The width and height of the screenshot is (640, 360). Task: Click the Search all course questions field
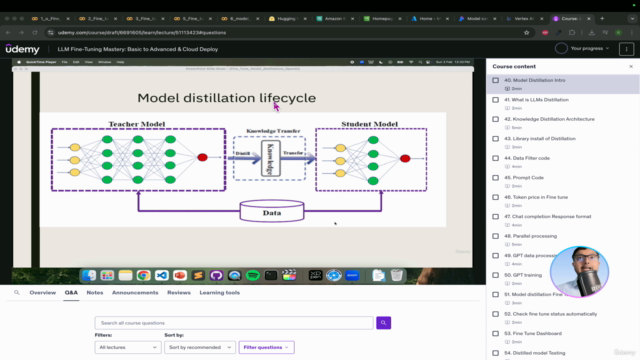pos(234,323)
